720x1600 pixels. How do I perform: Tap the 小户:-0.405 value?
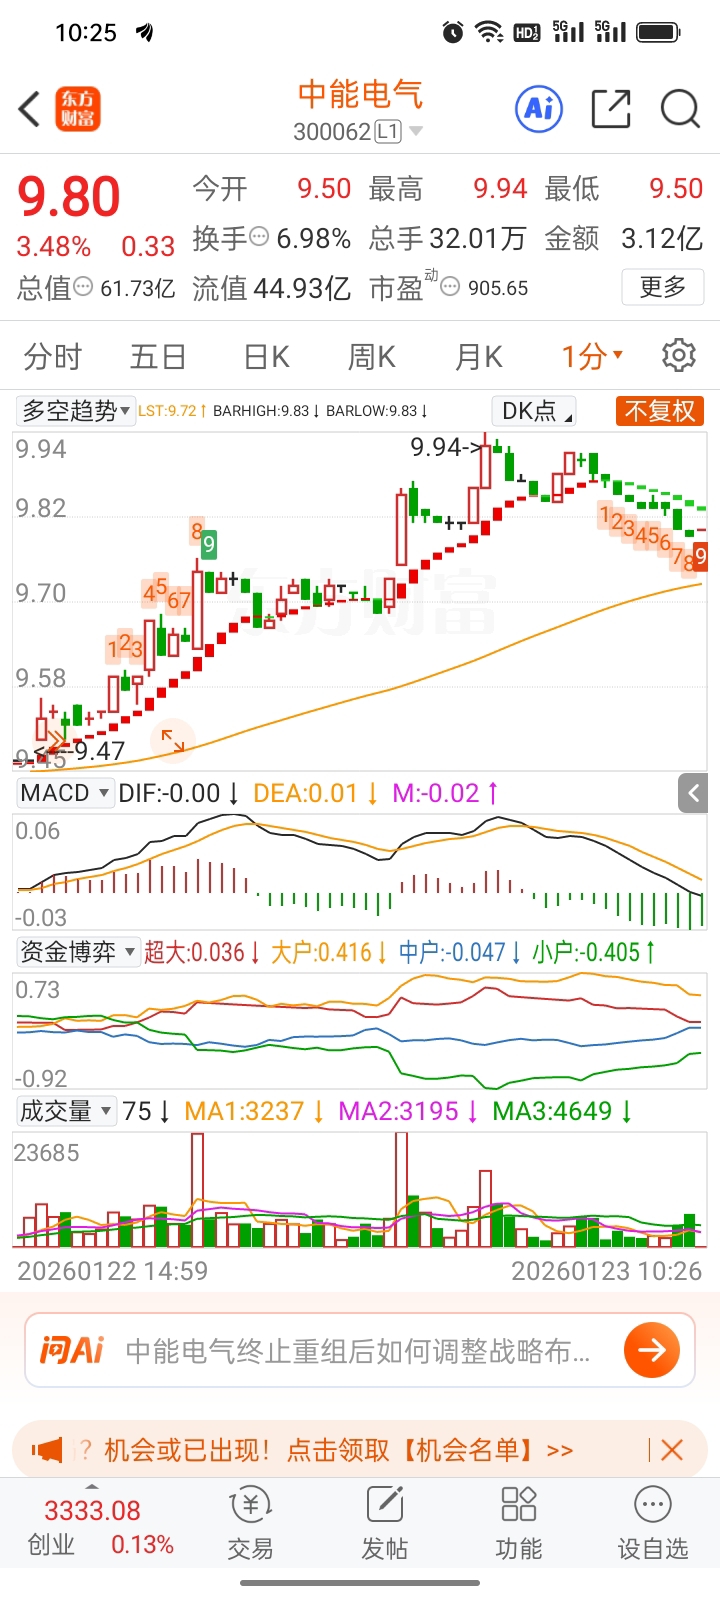tap(595, 952)
